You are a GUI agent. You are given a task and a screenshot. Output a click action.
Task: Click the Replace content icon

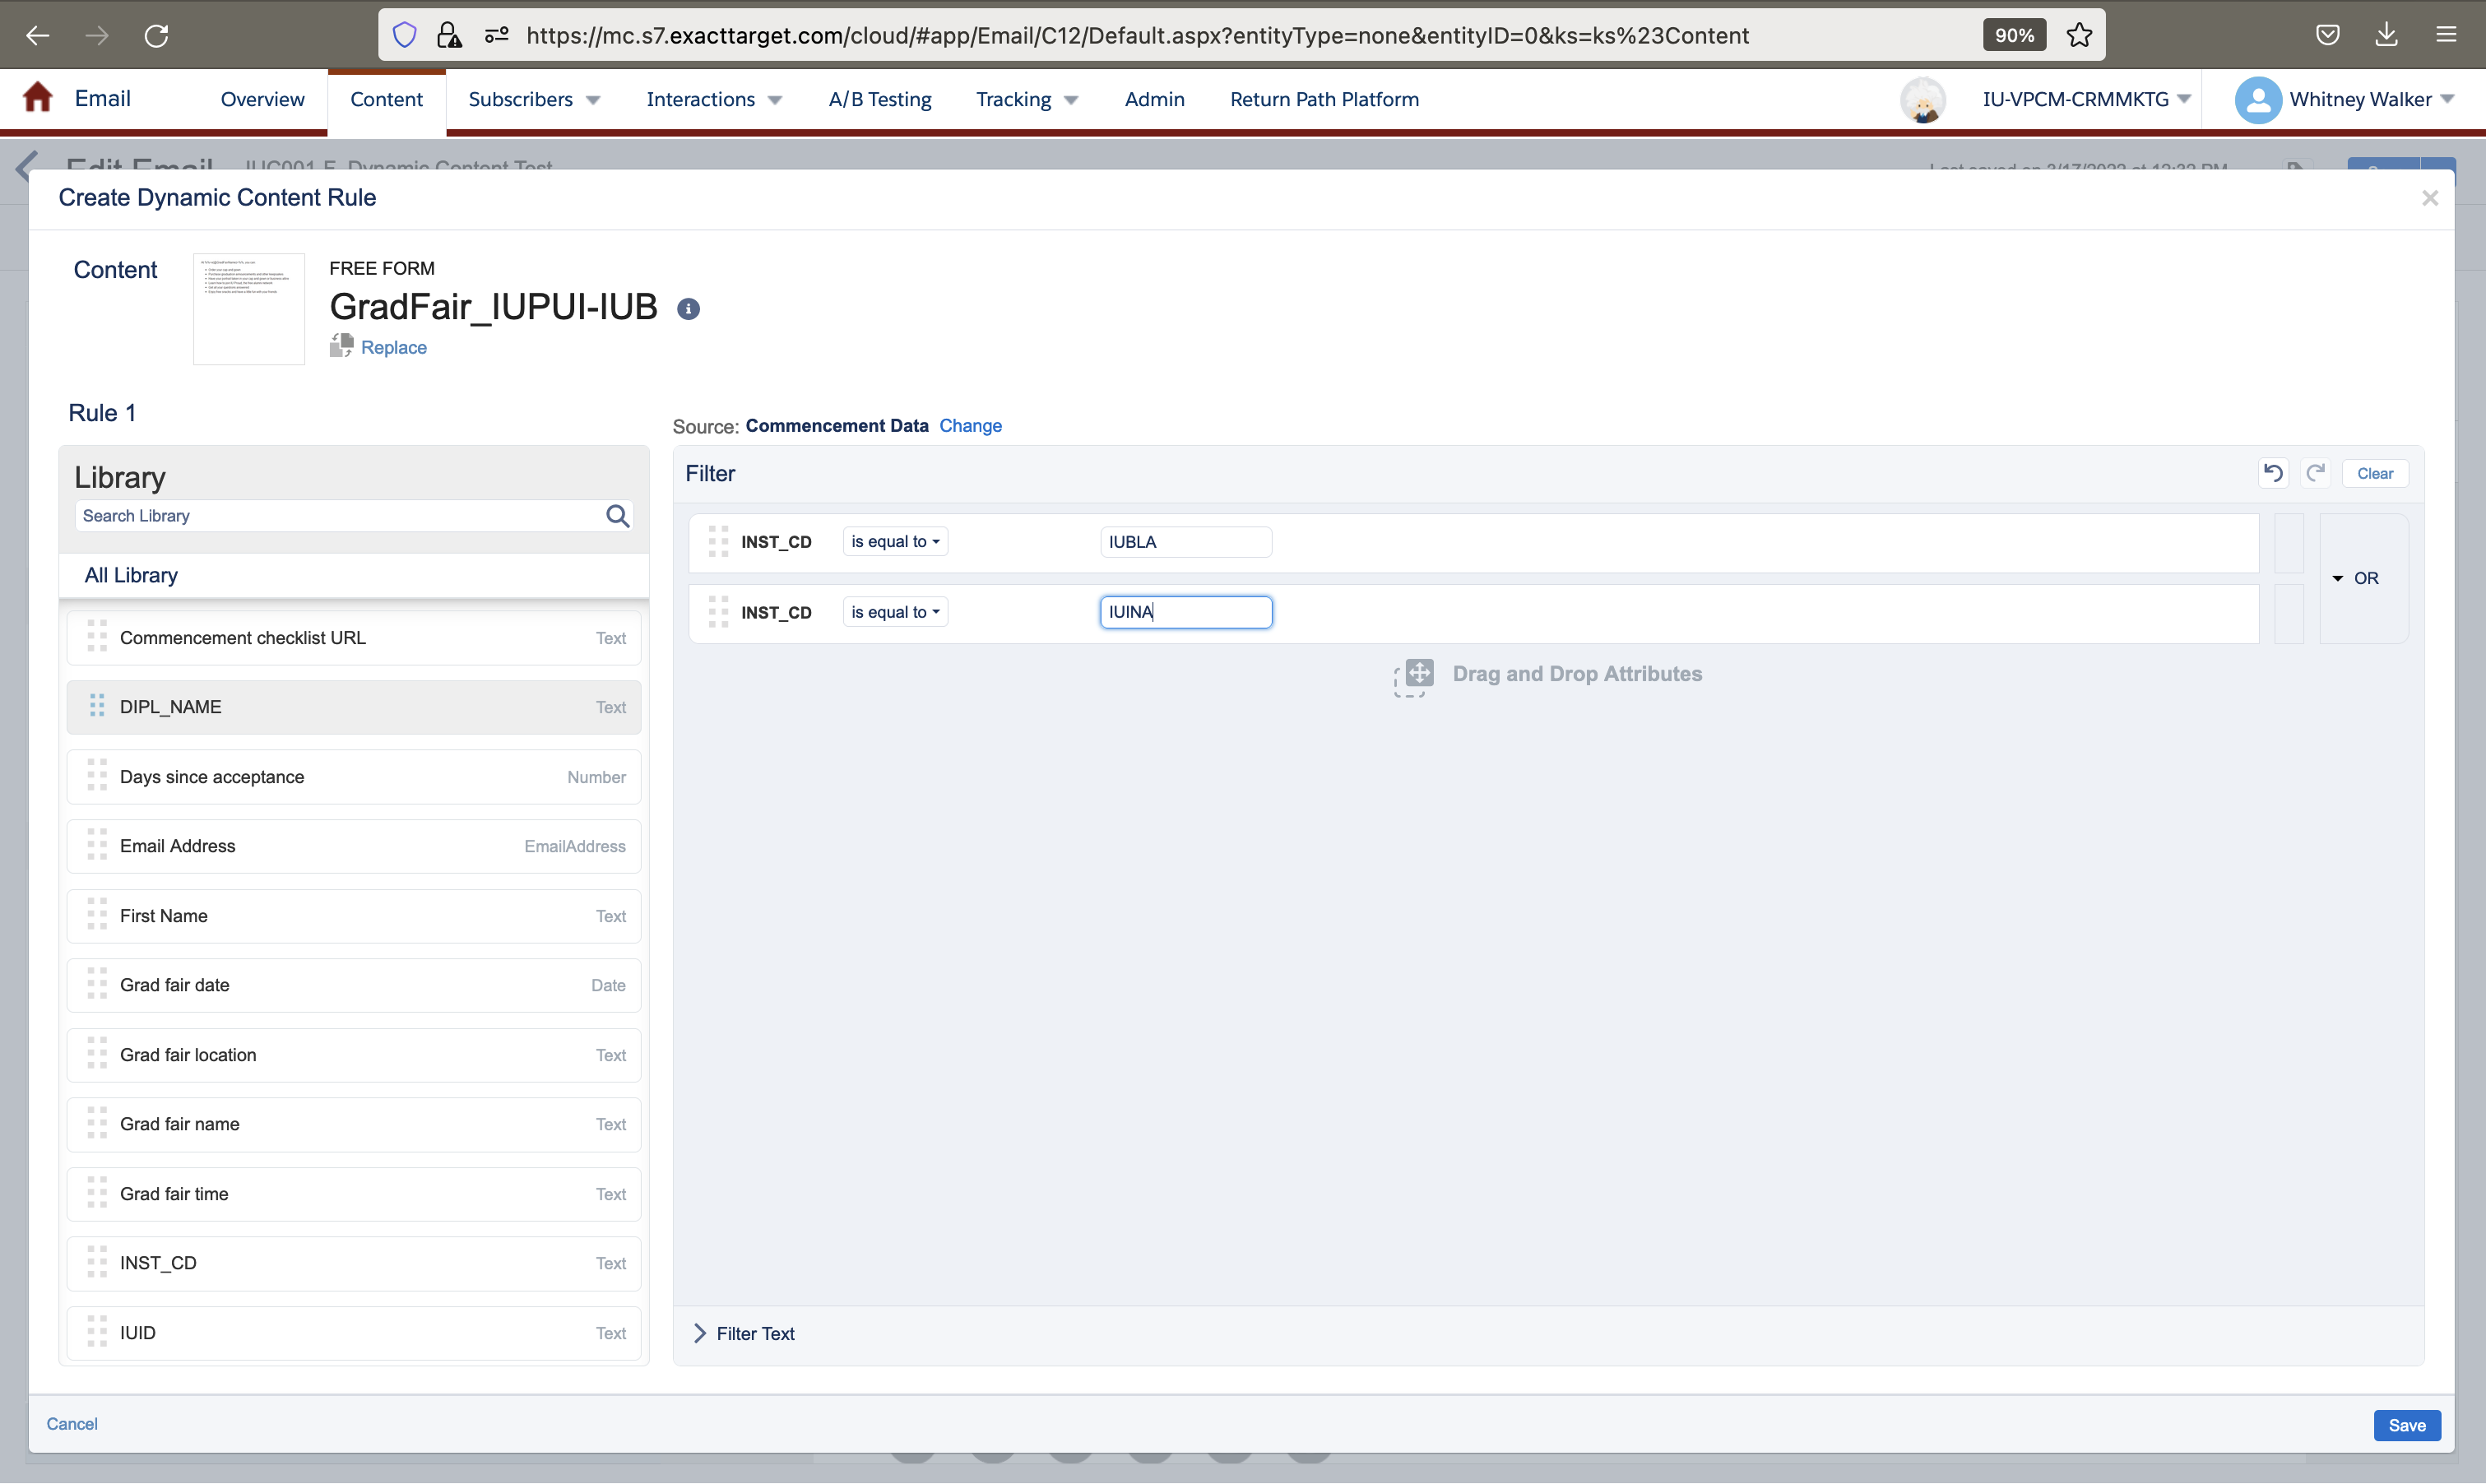coord(341,346)
